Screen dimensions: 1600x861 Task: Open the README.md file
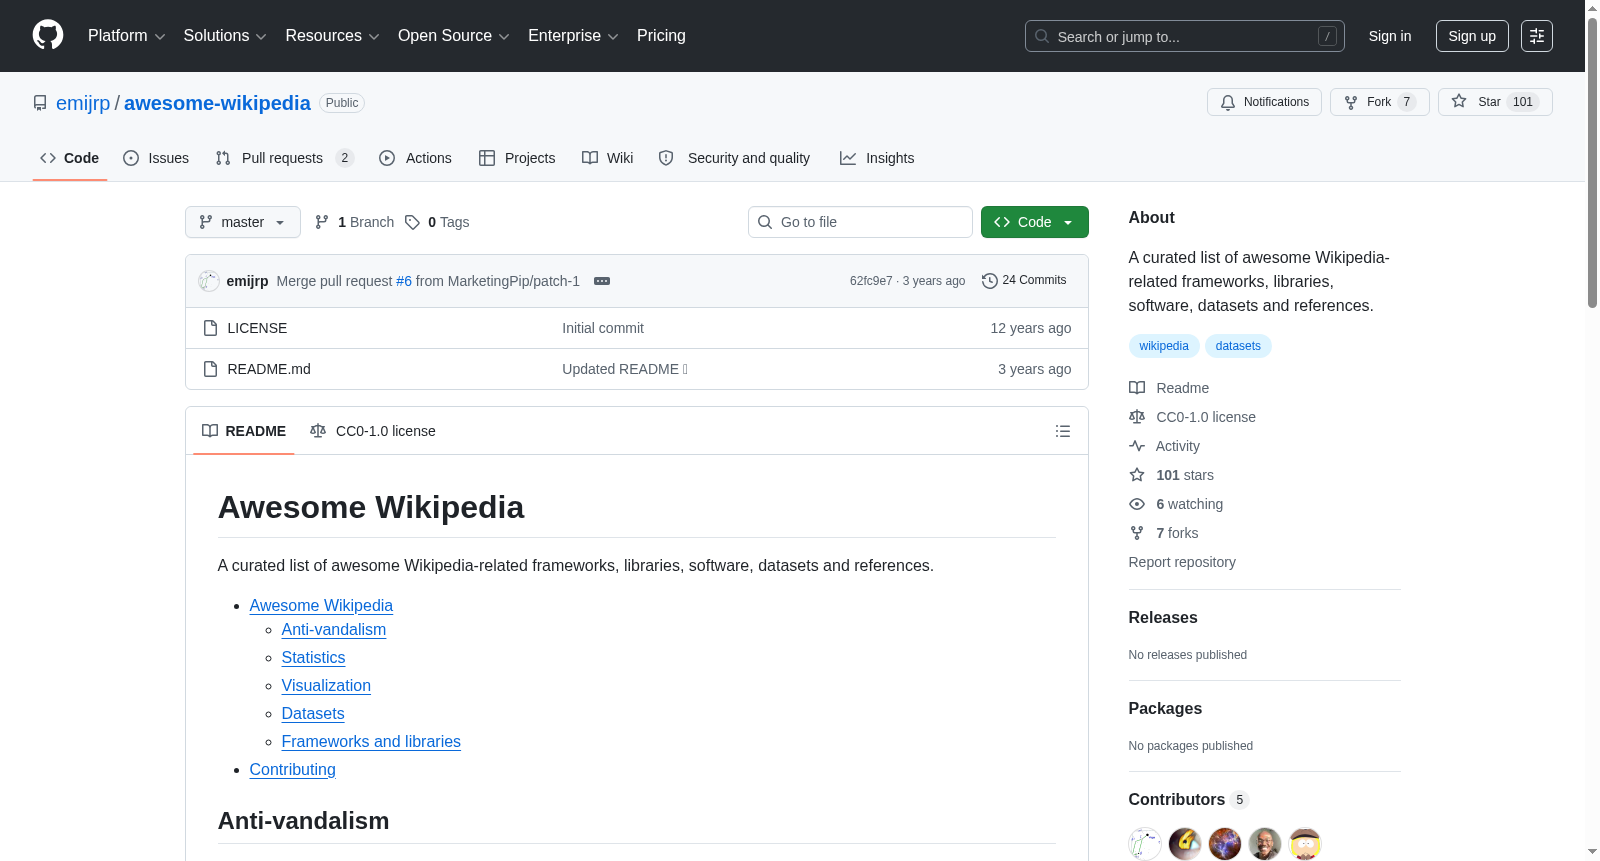click(x=269, y=369)
